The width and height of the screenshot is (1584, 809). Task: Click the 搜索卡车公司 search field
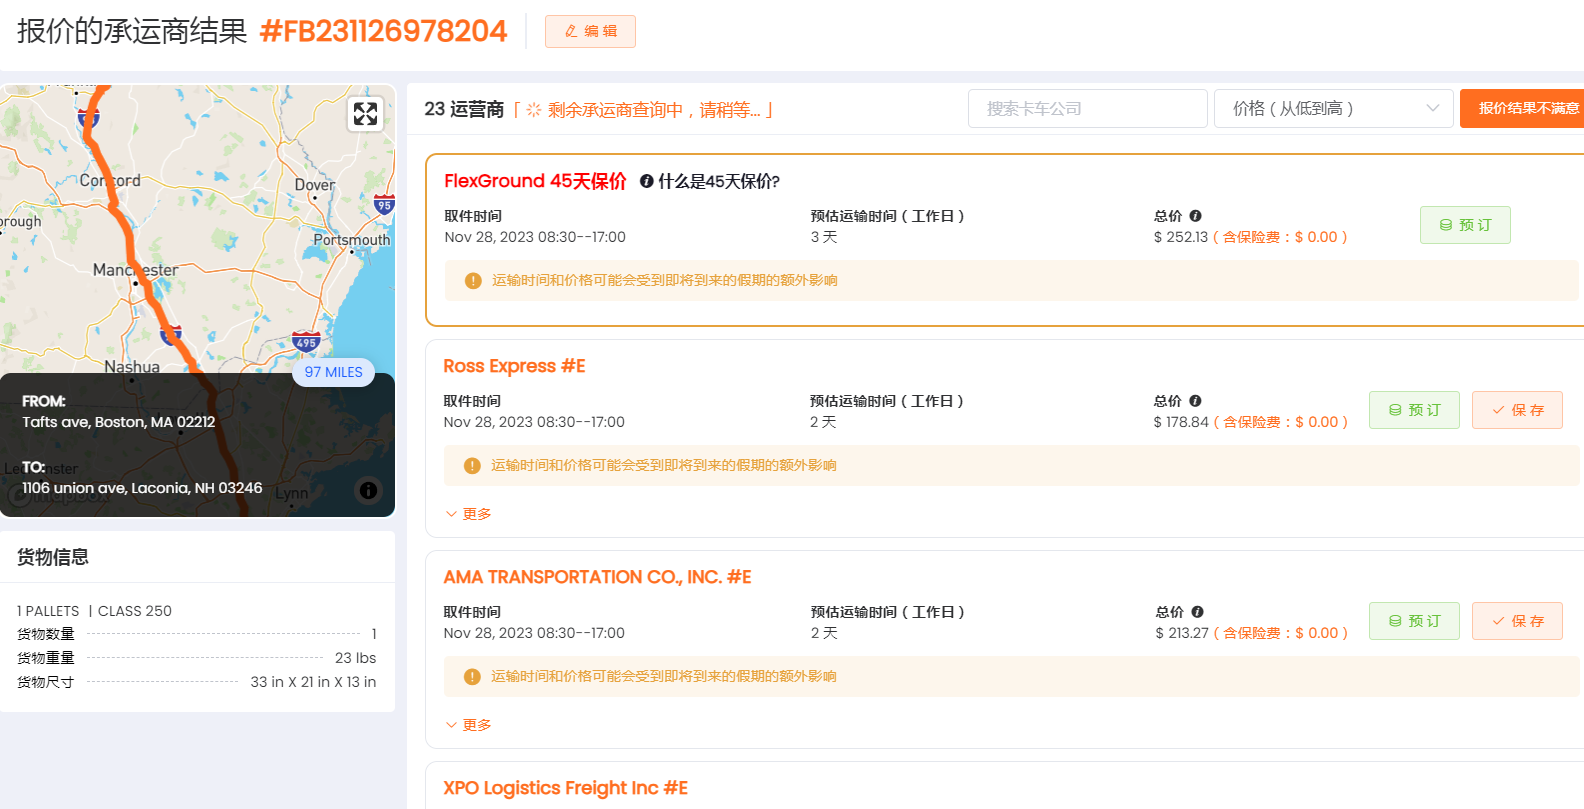pos(1087,109)
